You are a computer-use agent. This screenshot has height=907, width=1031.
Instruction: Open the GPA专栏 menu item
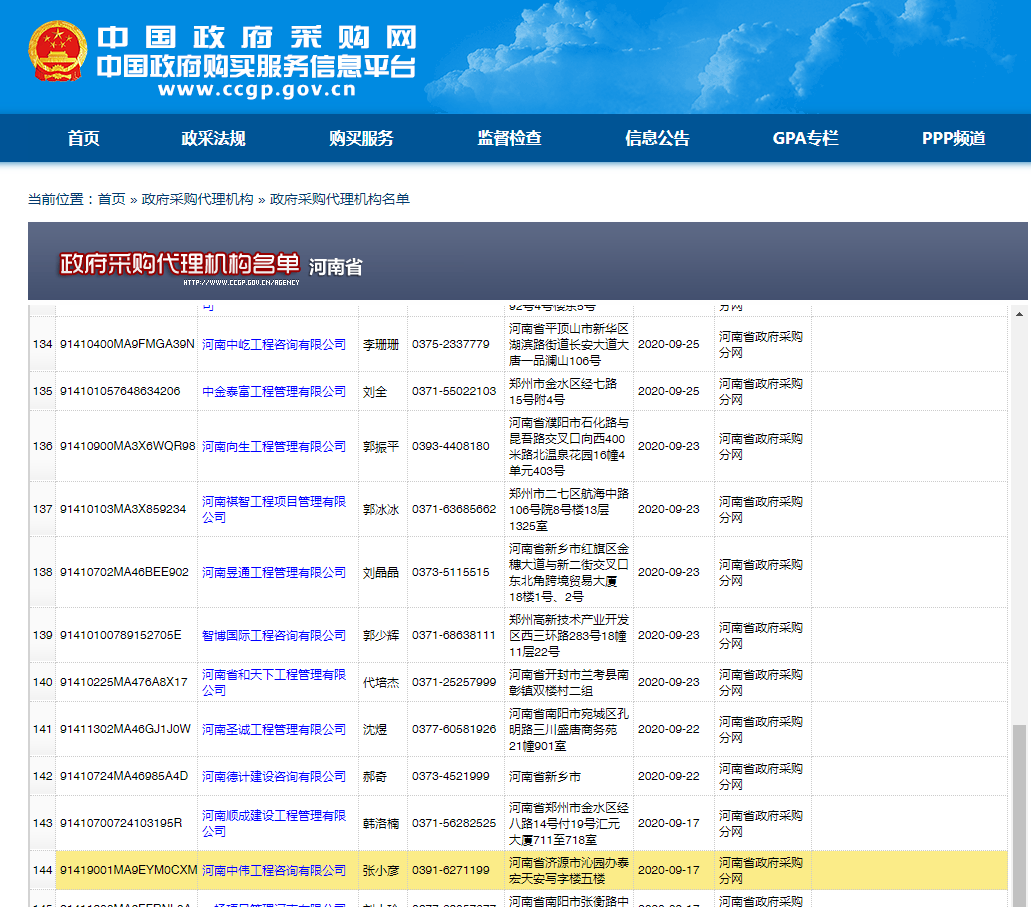tap(805, 139)
